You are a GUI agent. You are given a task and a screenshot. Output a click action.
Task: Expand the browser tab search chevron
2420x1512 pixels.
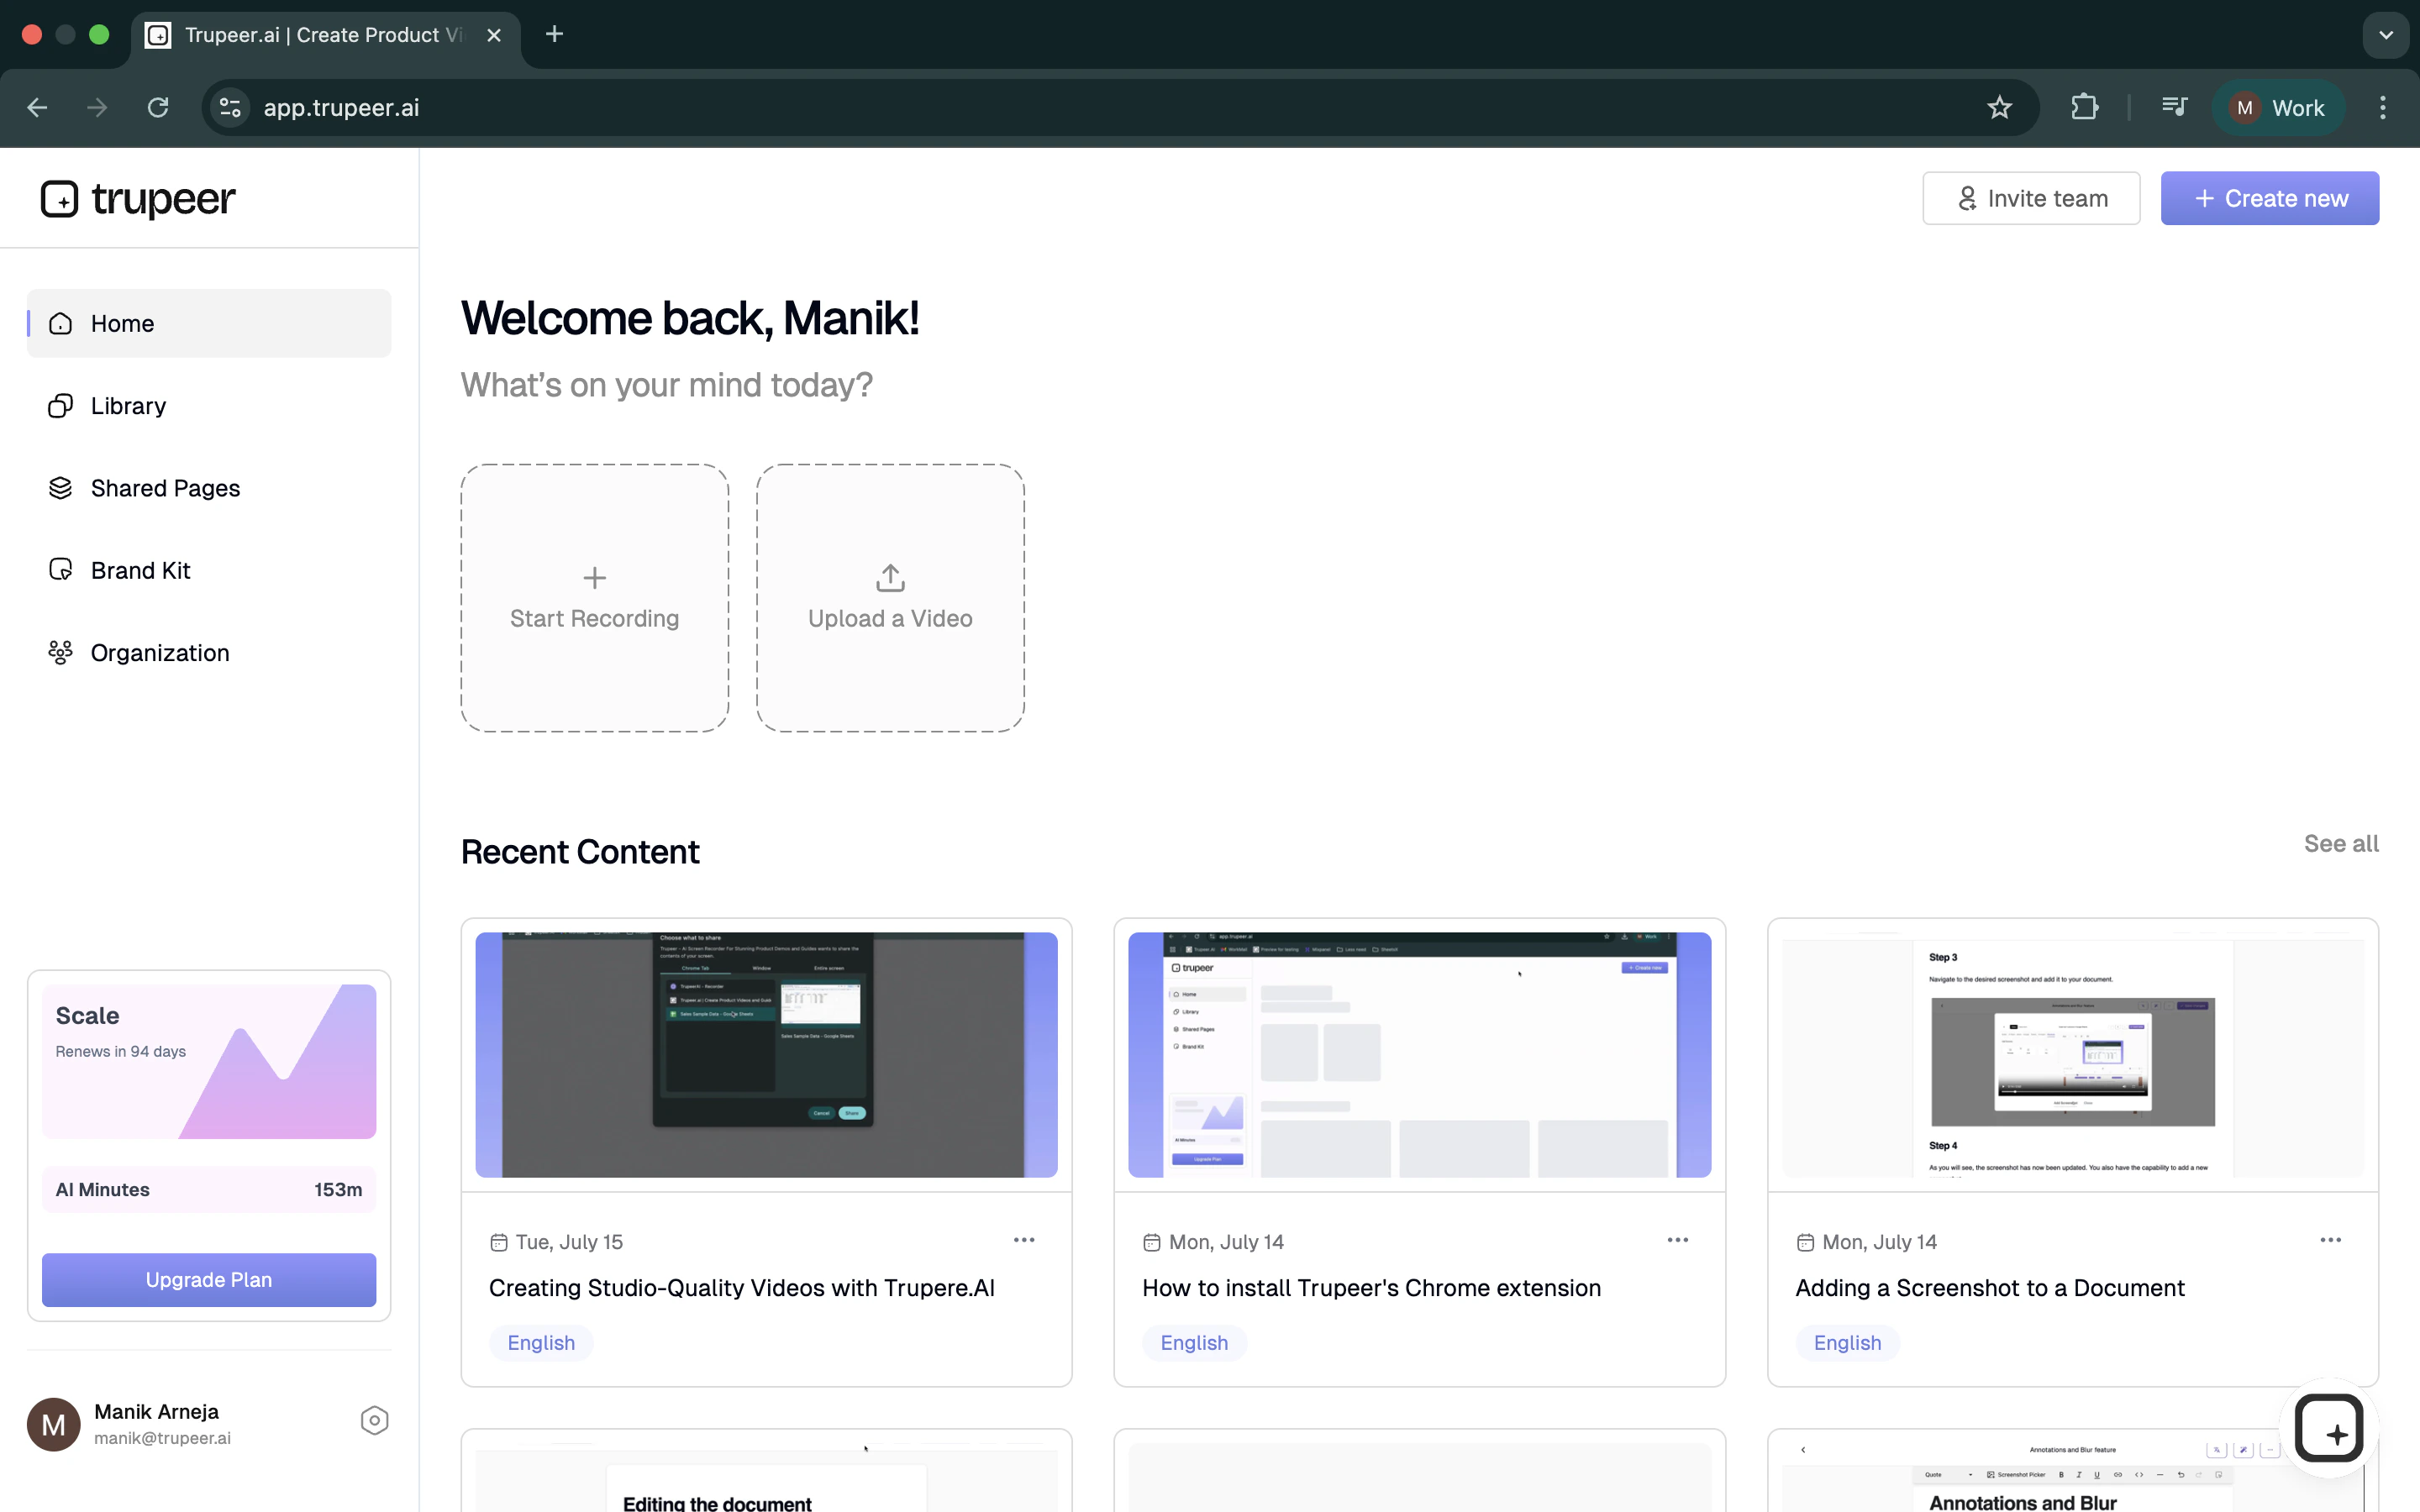click(x=2385, y=35)
